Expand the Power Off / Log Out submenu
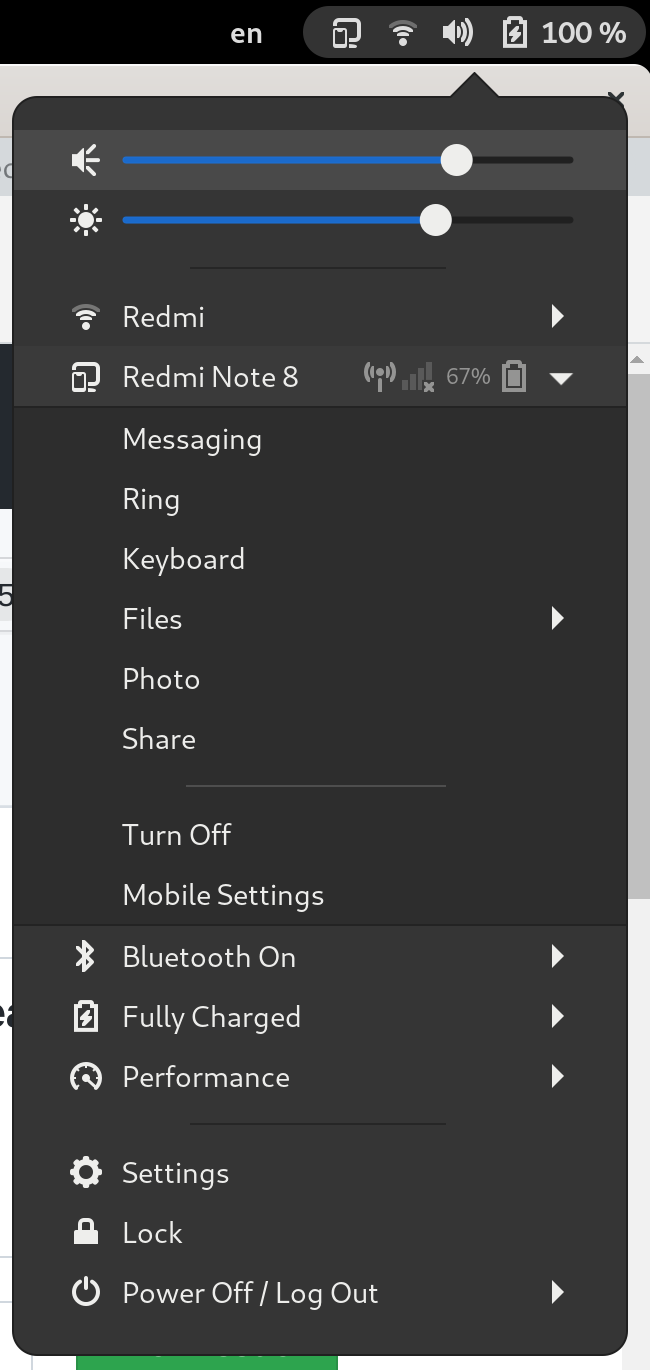The height and width of the screenshot is (1370, 650). [x=557, y=1293]
